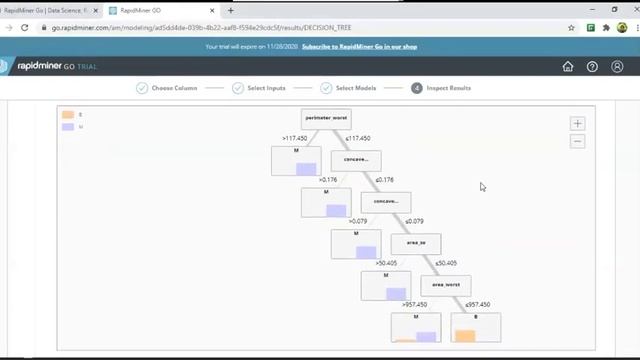
Task: Click the >117.450 branch label
Action: coord(294,138)
